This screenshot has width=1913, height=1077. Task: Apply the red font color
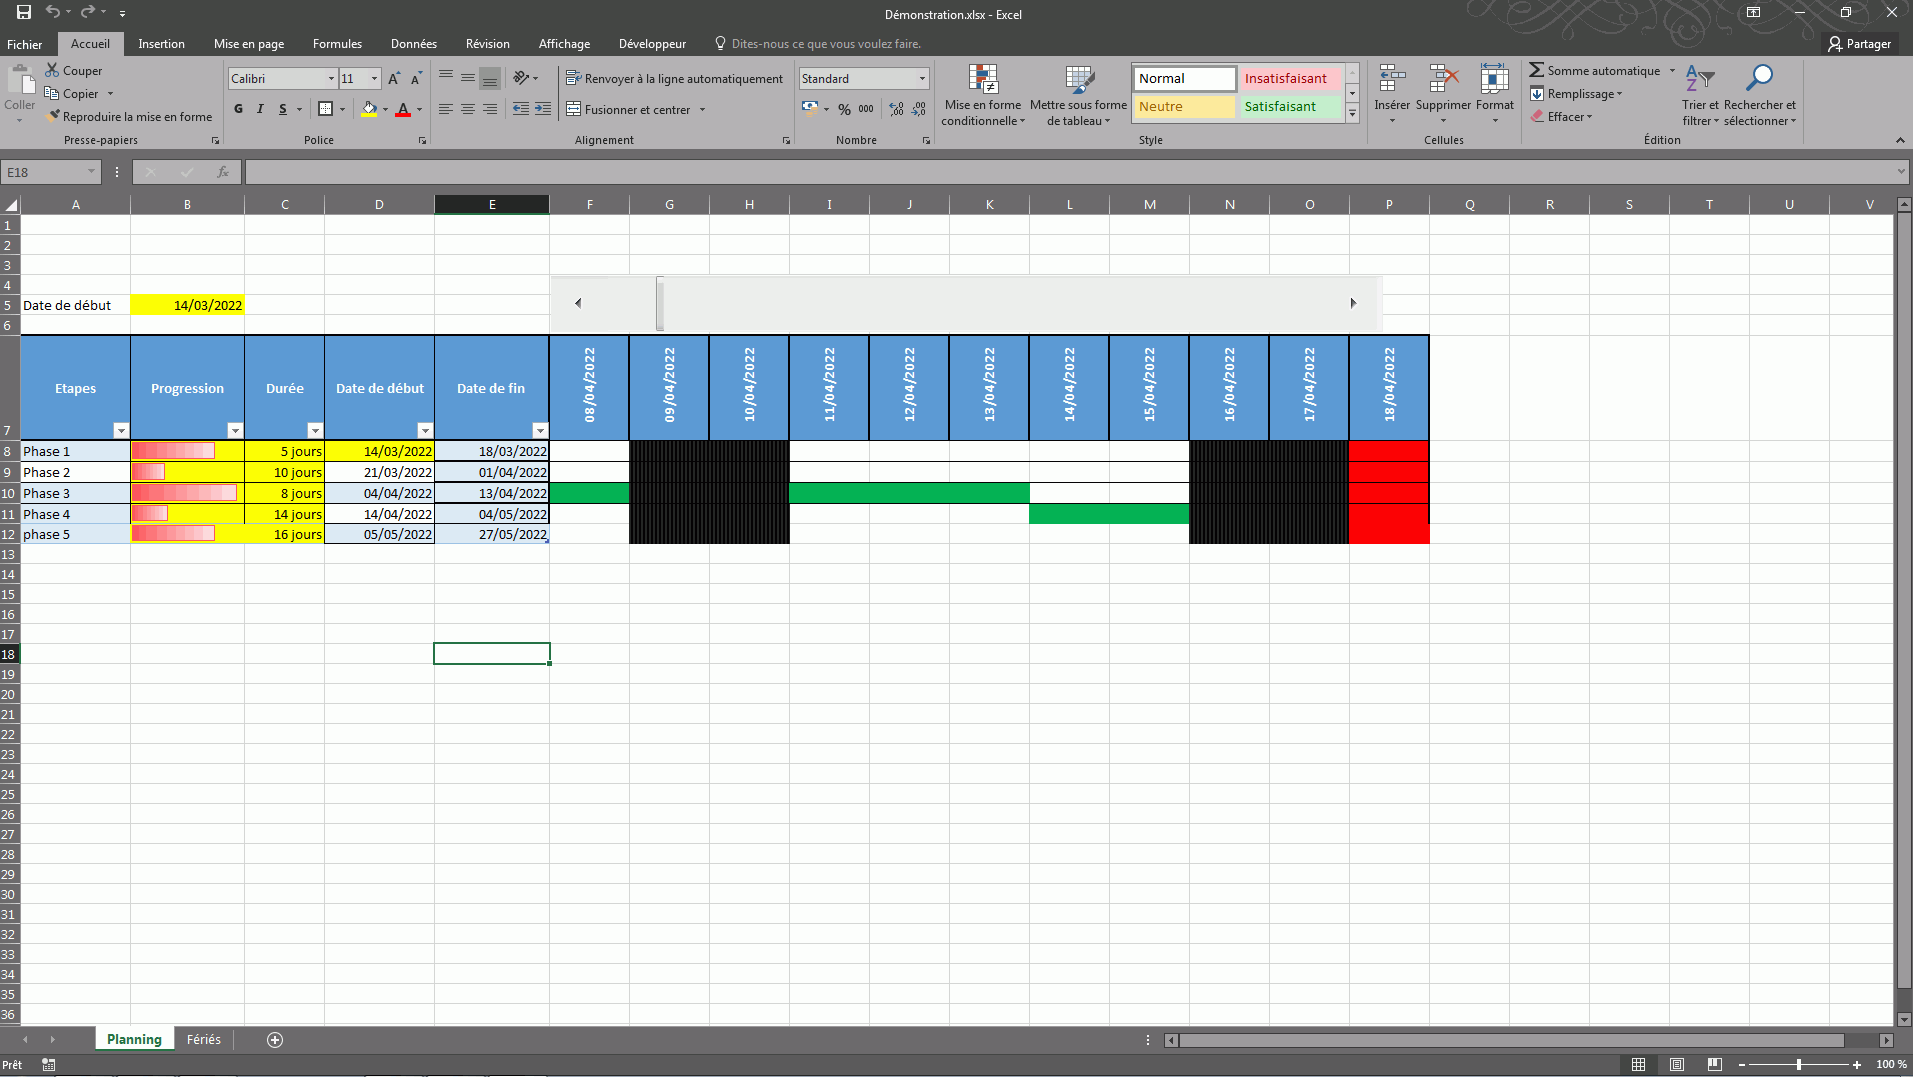pyautogui.click(x=403, y=109)
